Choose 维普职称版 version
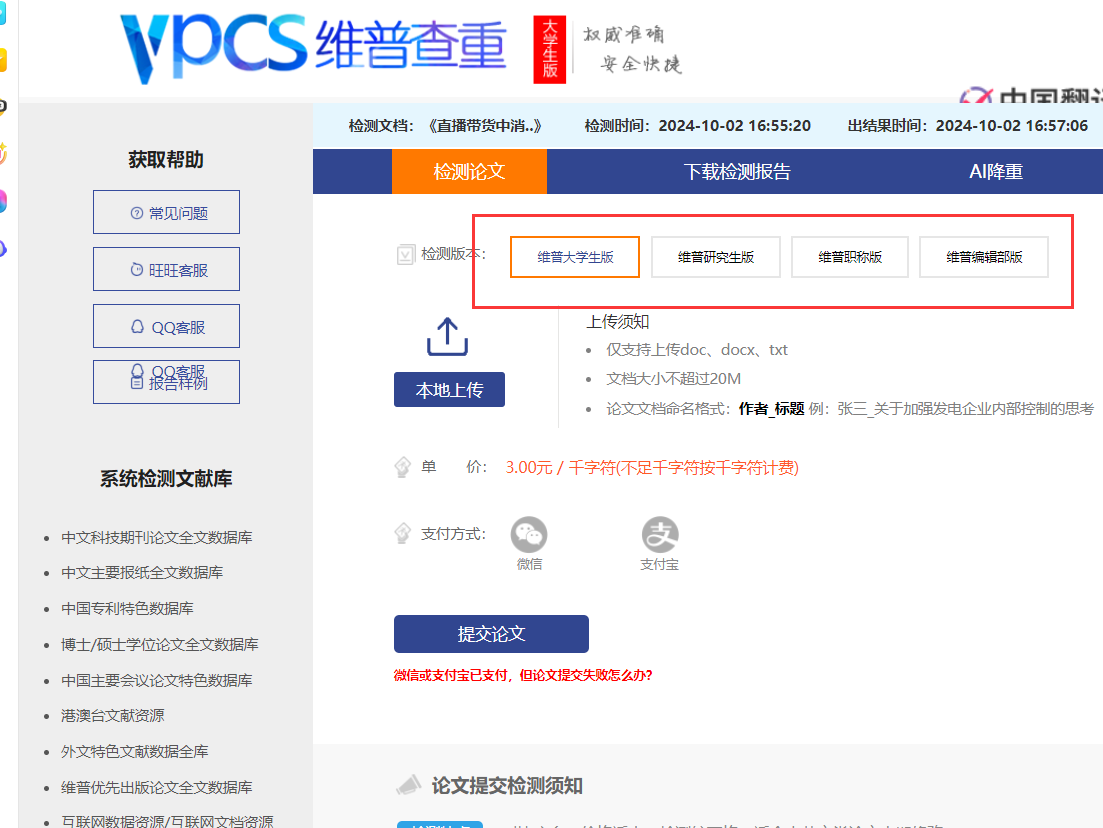This screenshot has width=1103, height=828. click(x=850, y=257)
